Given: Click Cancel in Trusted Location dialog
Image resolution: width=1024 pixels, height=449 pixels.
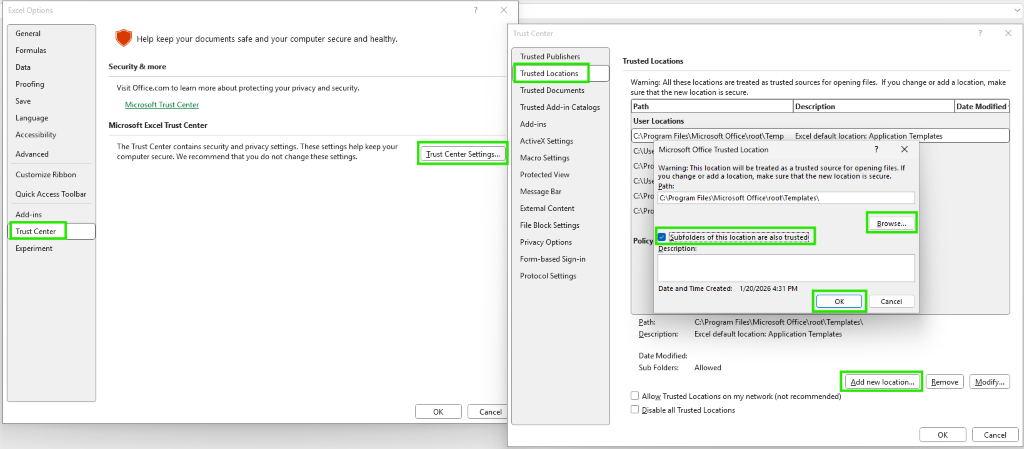Looking at the screenshot, I should click(x=891, y=302).
